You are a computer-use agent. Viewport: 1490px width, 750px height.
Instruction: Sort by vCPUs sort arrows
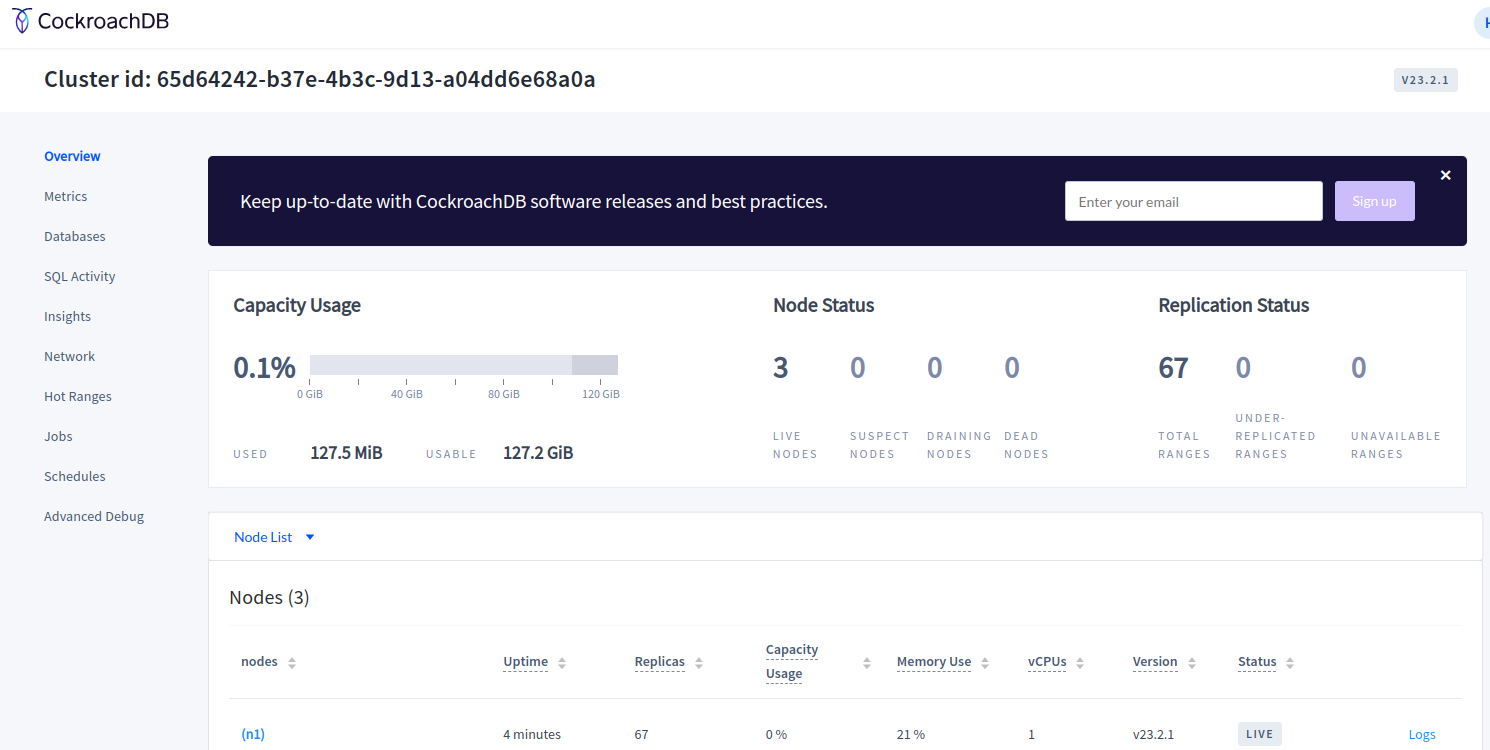[x=1081, y=663]
